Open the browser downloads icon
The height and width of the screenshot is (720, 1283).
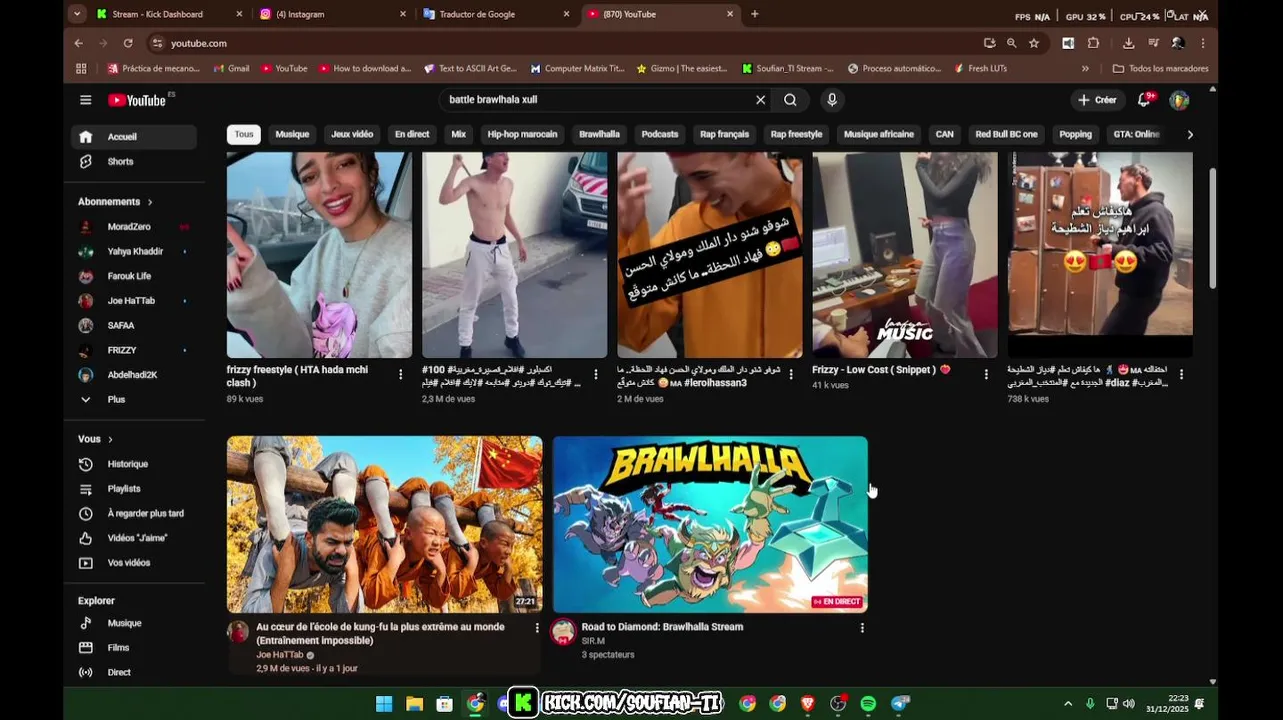1129,43
